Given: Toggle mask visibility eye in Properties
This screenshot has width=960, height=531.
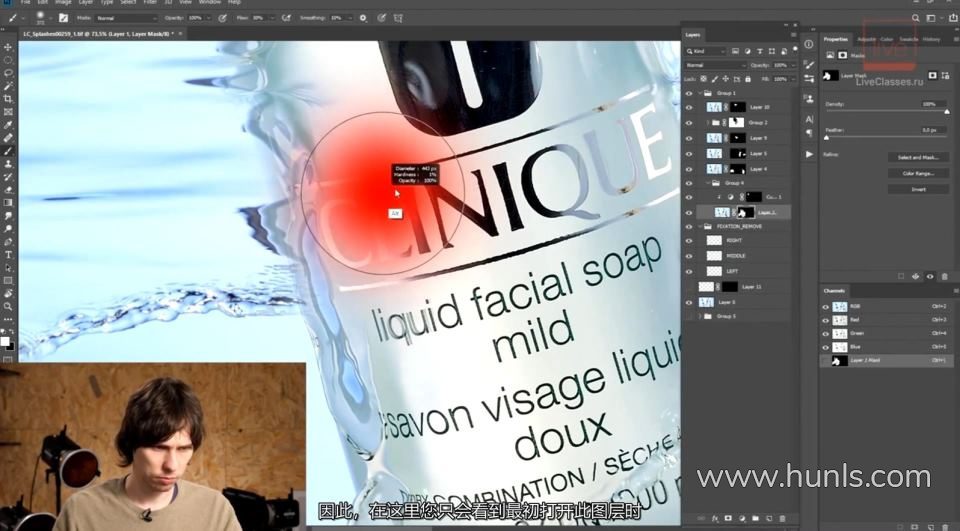Looking at the screenshot, I should [930, 277].
